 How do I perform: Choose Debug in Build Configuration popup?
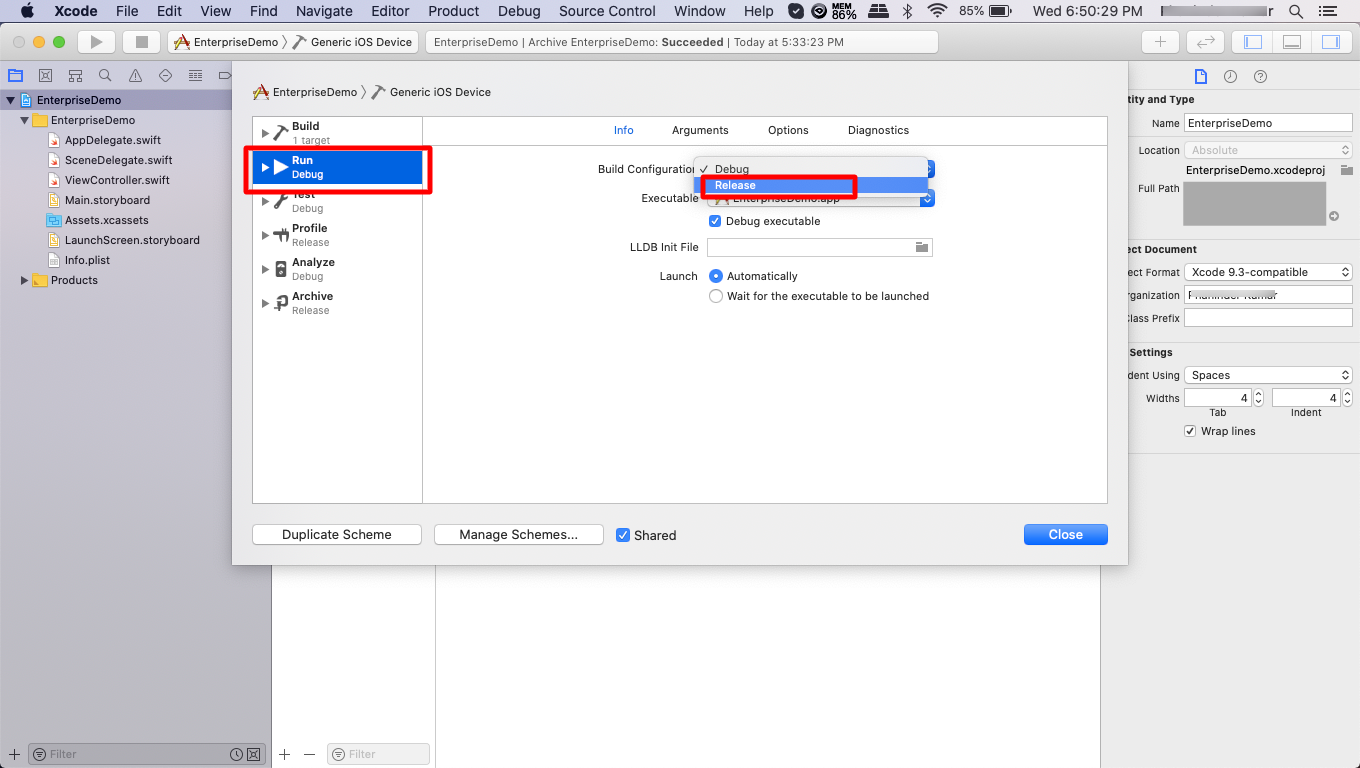[811, 169]
